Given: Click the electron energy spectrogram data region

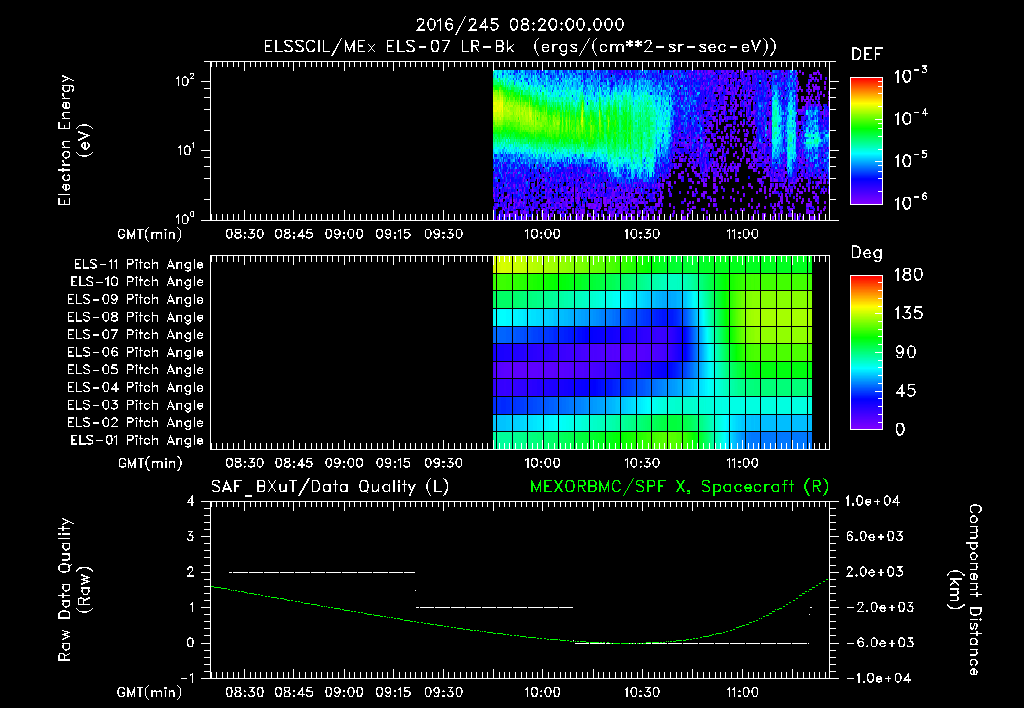Looking at the screenshot, I should pos(660,144).
